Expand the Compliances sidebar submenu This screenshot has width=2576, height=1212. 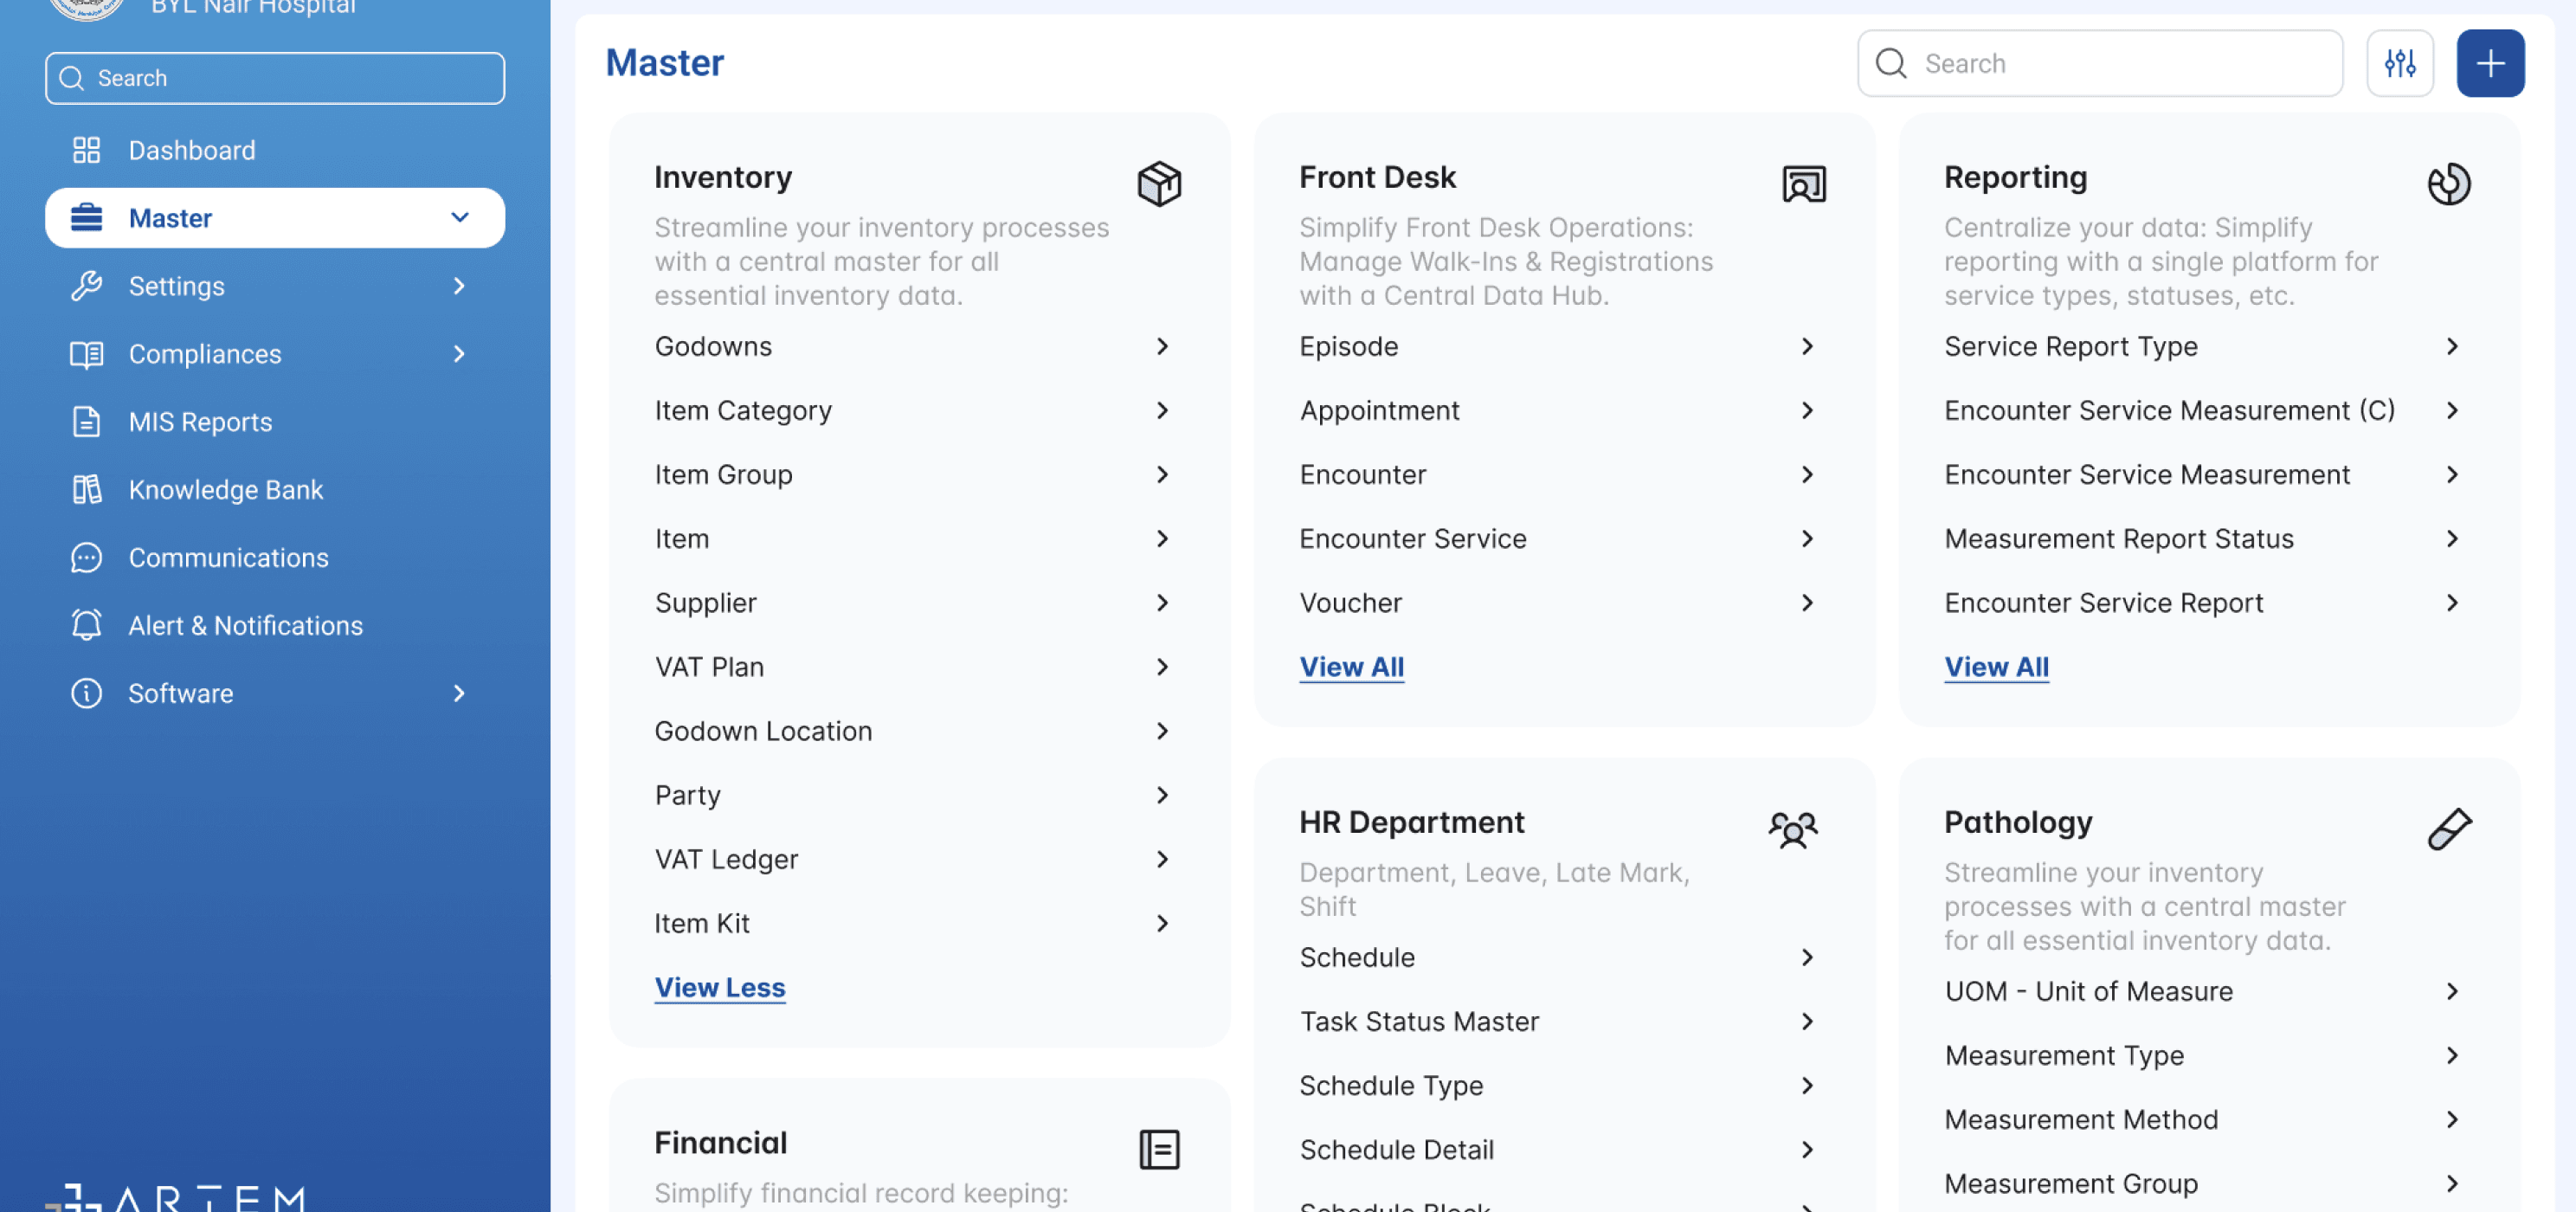pyautogui.click(x=459, y=353)
